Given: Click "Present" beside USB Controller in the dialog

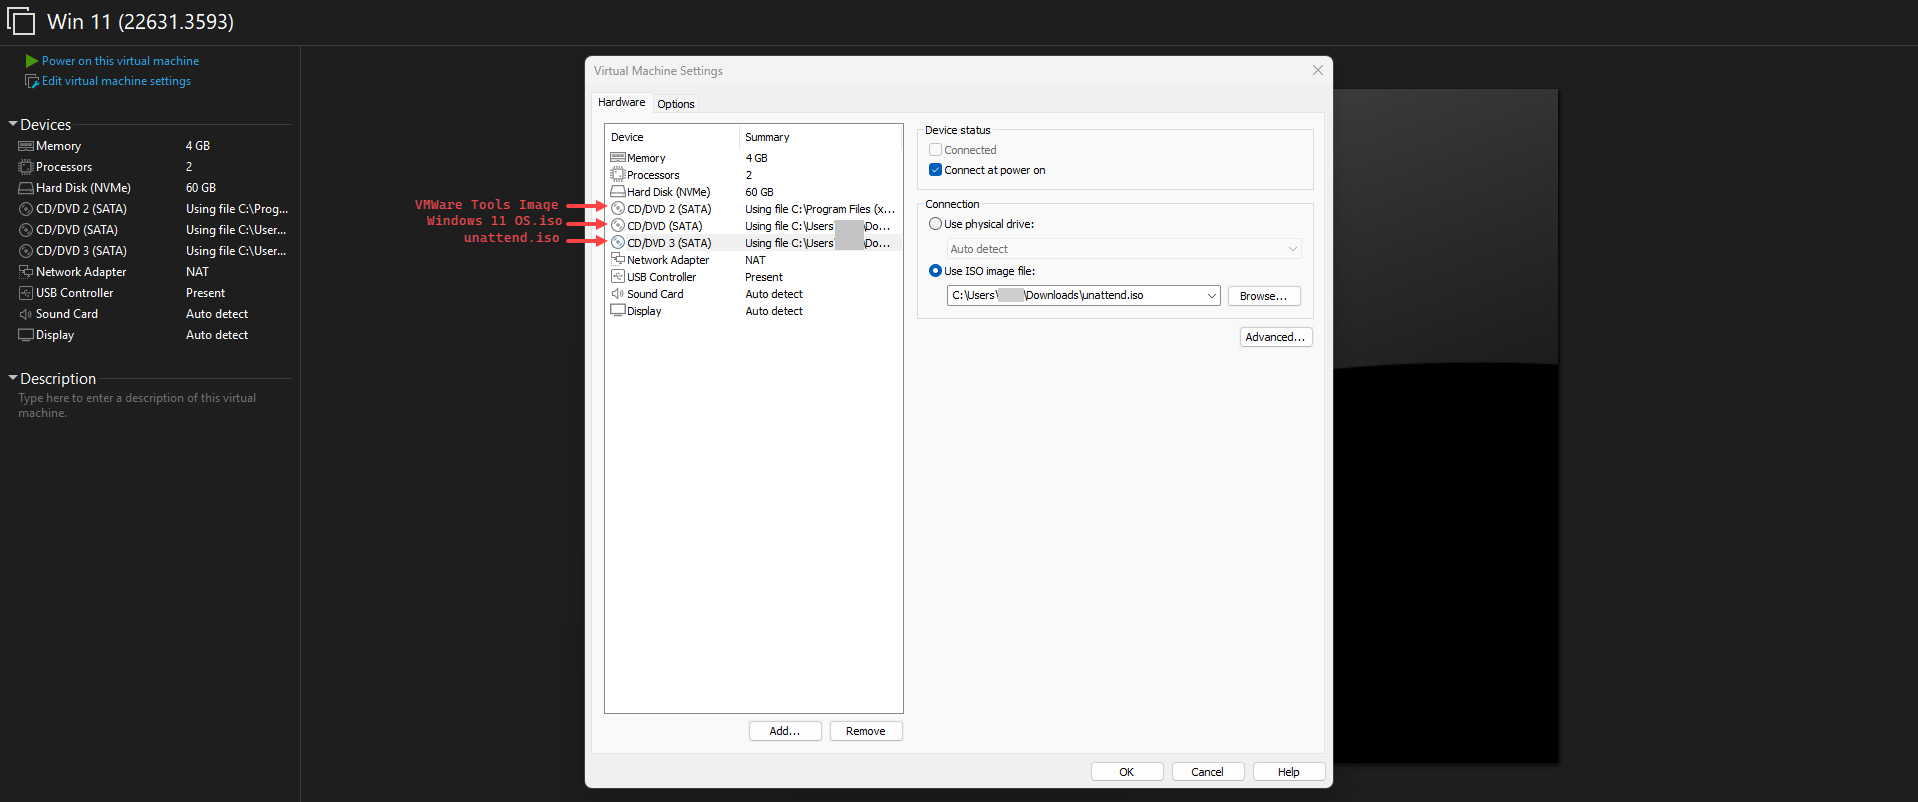Looking at the screenshot, I should click(x=764, y=277).
